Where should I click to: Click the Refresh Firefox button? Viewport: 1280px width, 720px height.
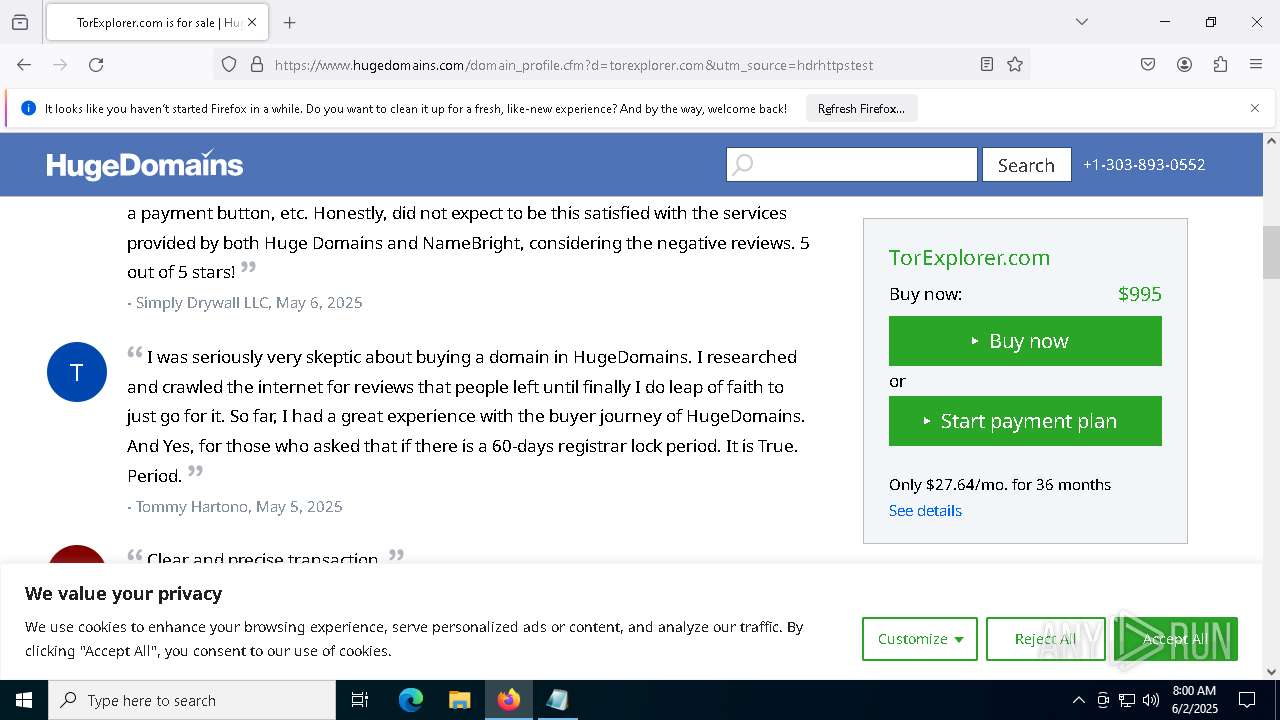[x=861, y=108]
